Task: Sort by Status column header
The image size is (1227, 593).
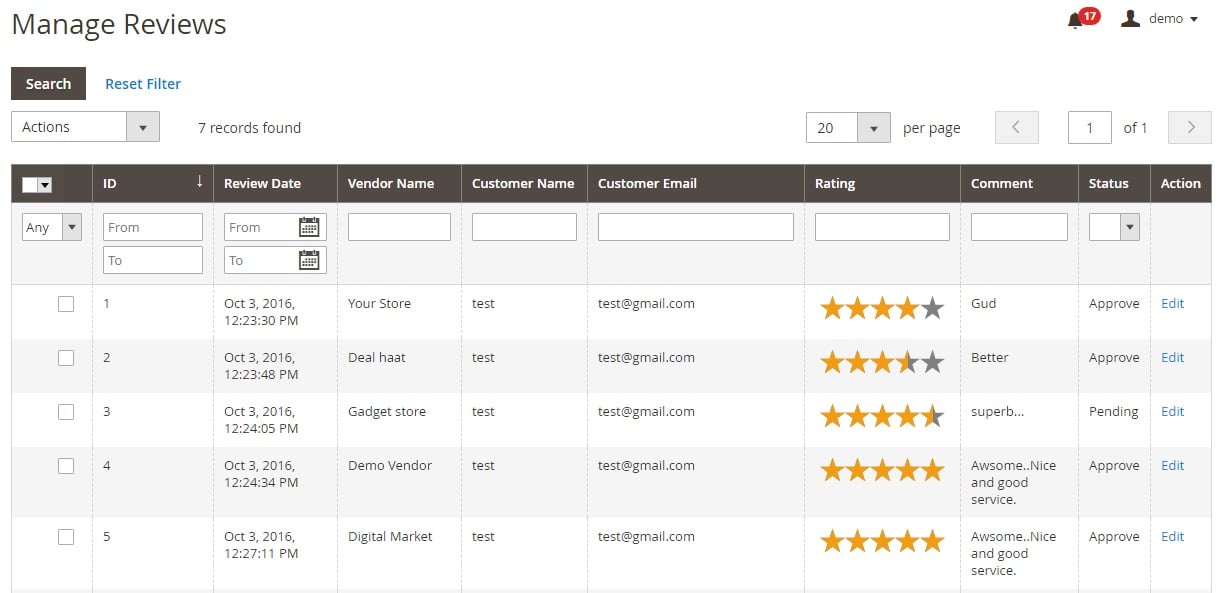Action: point(1109,184)
